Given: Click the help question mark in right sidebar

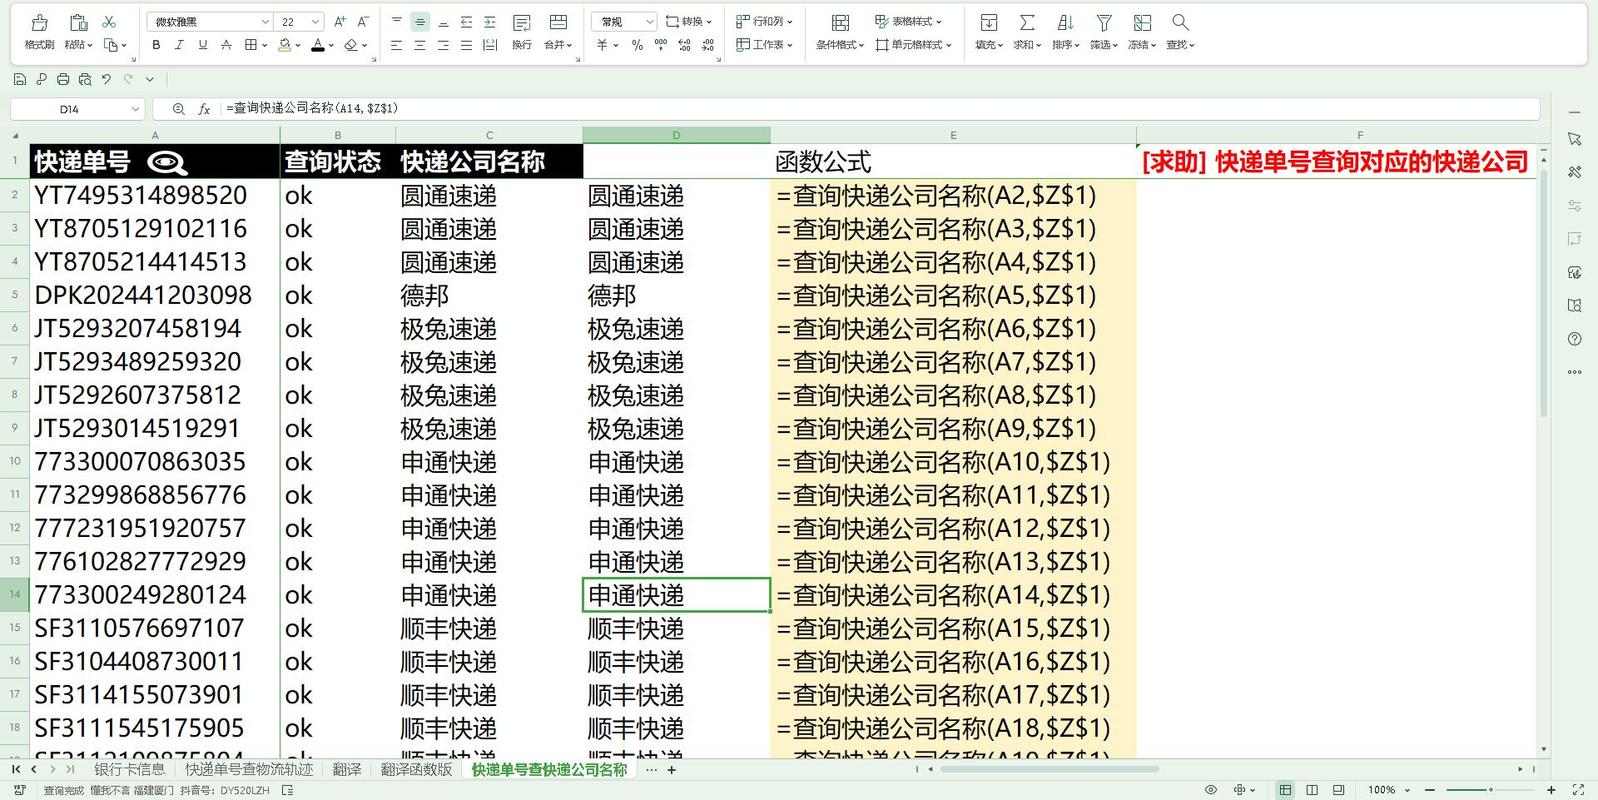Looking at the screenshot, I should tap(1575, 339).
